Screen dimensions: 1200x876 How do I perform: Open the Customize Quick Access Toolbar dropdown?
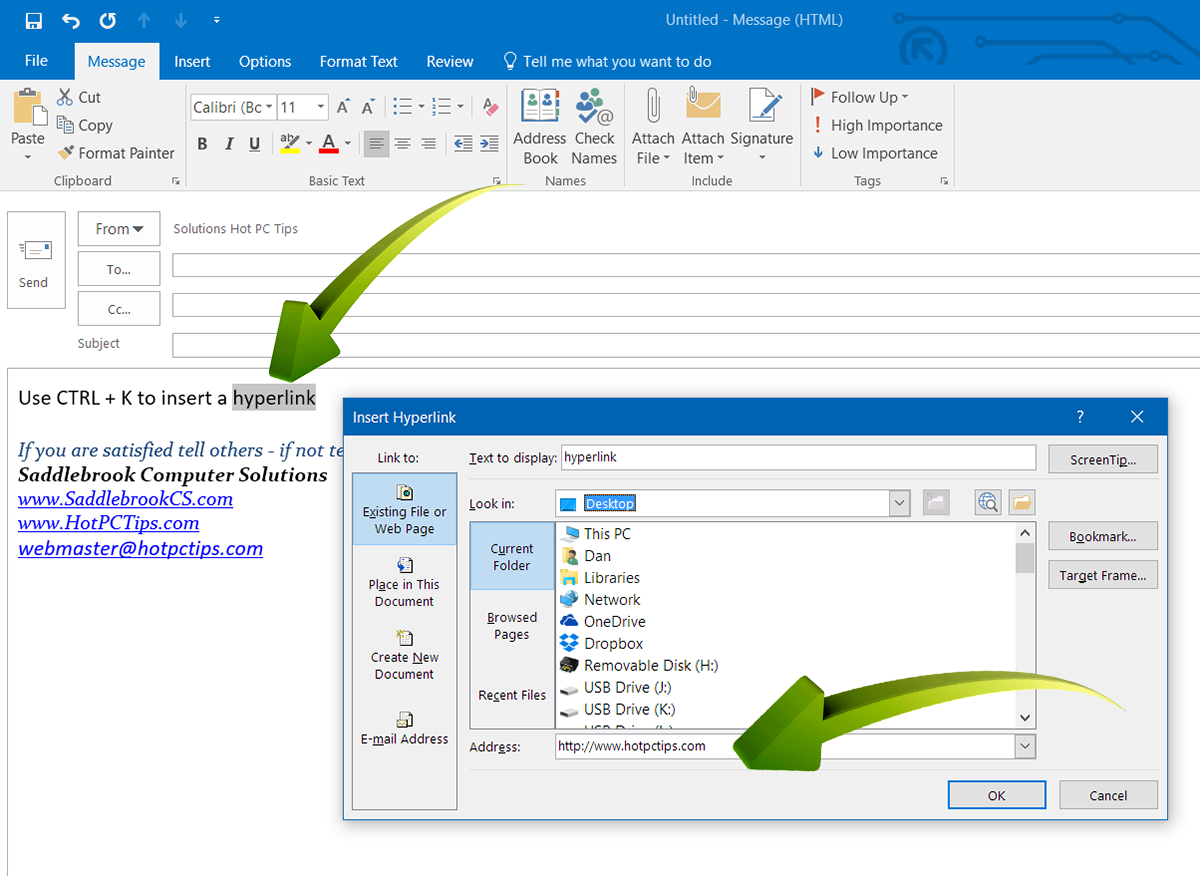click(x=217, y=20)
